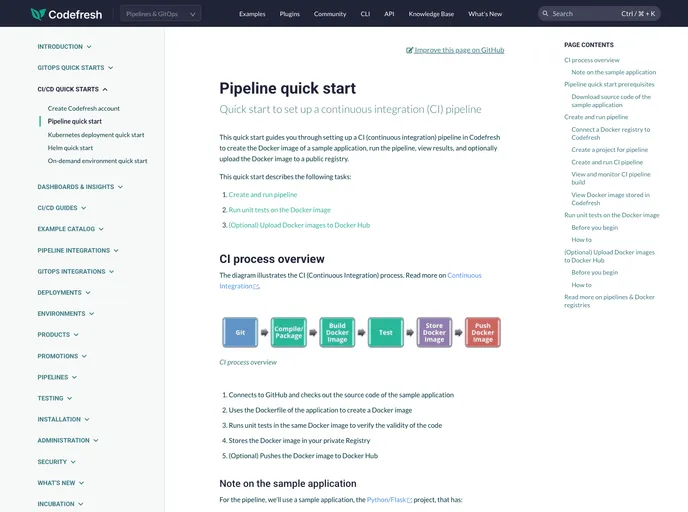Expand the GitOps Quick Starts section
Viewport: 688px width, 512px height.
75,68
